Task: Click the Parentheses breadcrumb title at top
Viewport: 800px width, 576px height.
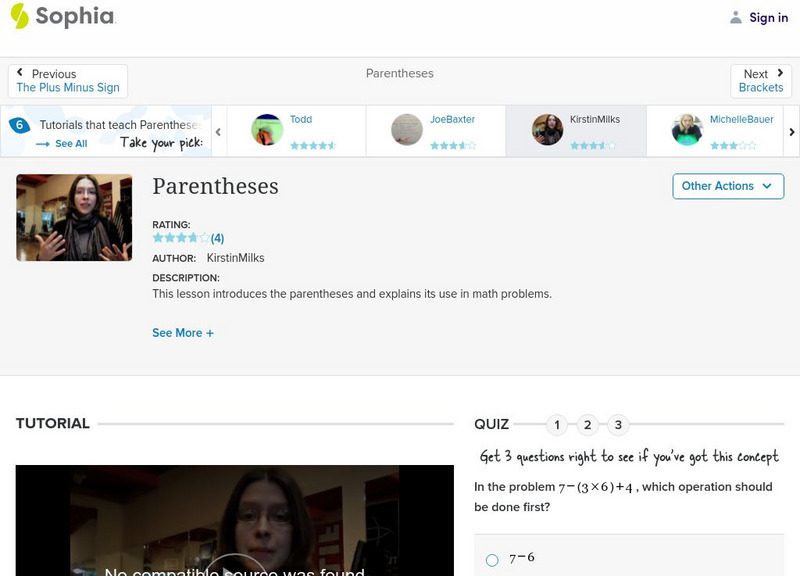Action: click(399, 73)
